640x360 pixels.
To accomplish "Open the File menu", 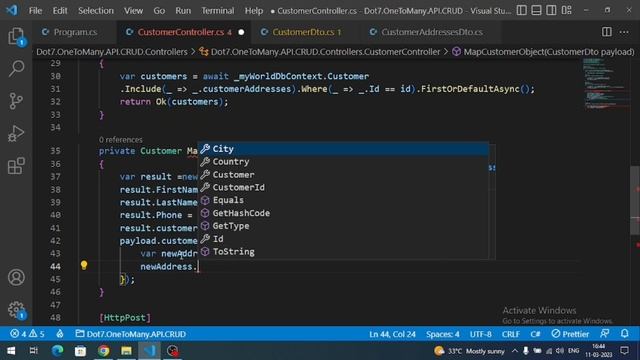I will click(x=35, y=11).
